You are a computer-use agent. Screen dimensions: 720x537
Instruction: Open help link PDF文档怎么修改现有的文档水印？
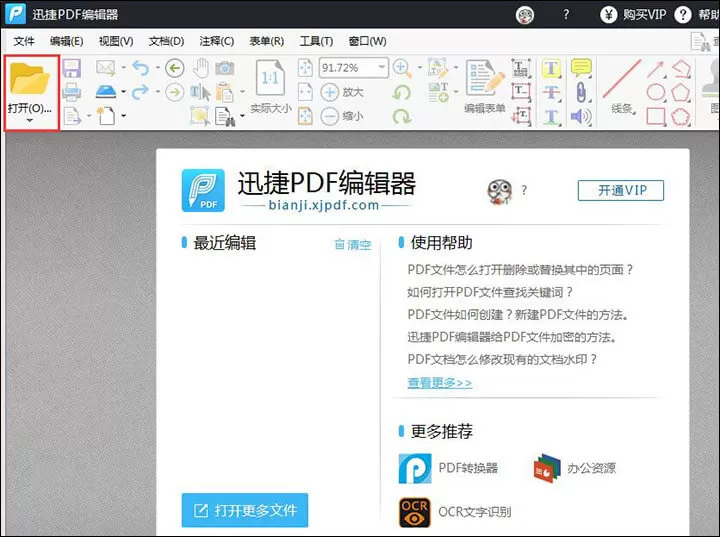click(502, 359)
